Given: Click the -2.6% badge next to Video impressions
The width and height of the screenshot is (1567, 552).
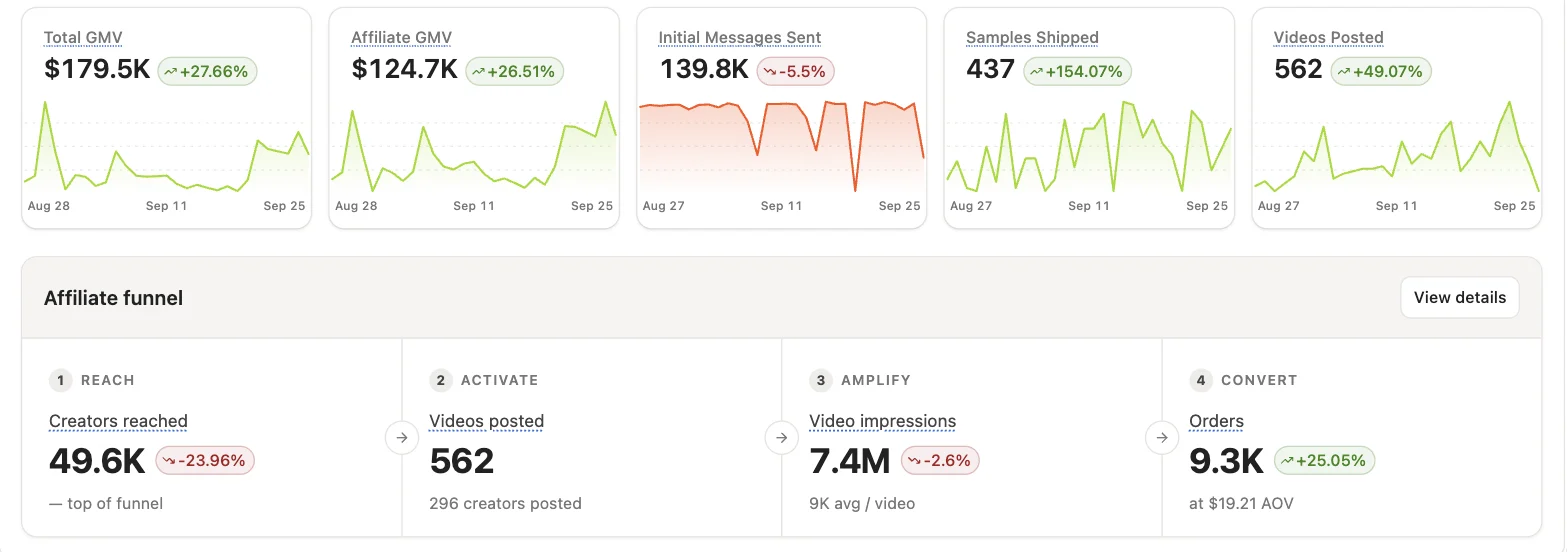Looking at the screenshot, I should 940,461.
